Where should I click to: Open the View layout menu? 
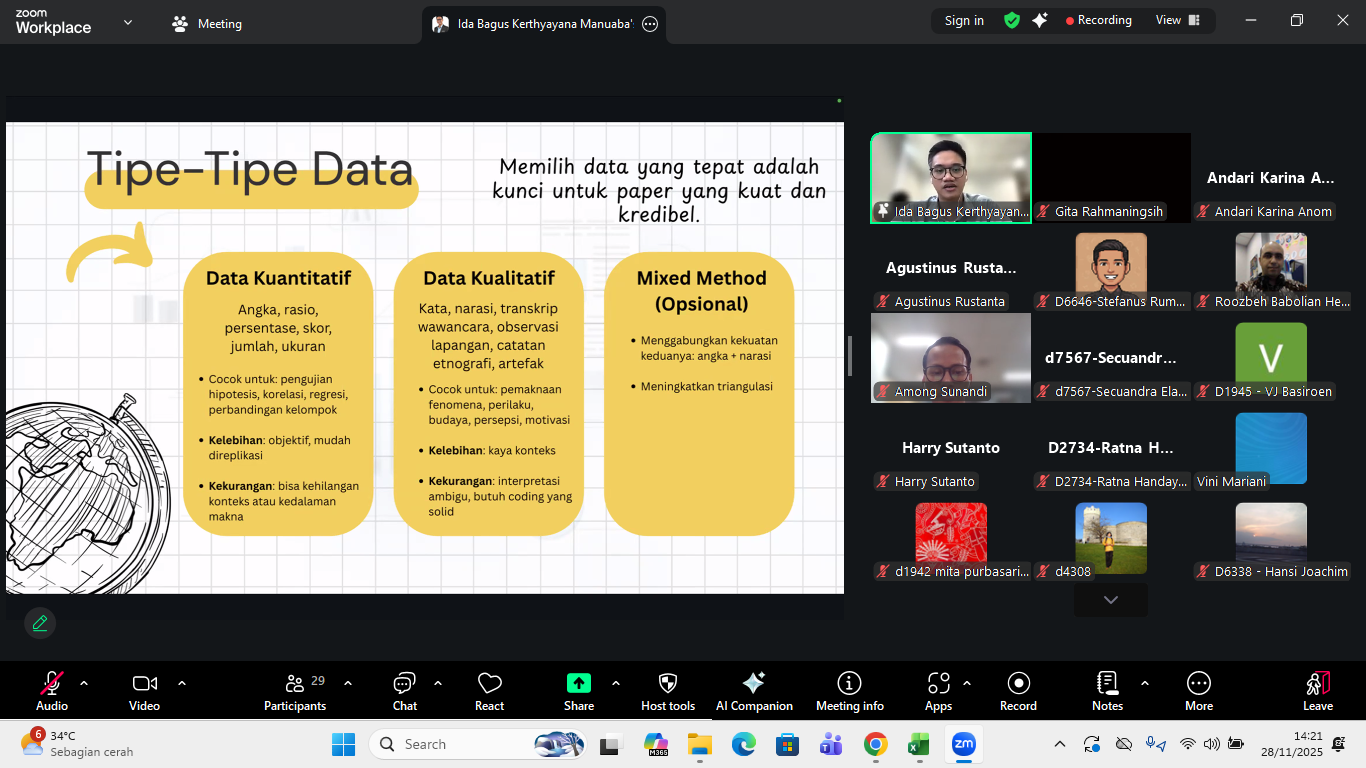(1178, 20)
